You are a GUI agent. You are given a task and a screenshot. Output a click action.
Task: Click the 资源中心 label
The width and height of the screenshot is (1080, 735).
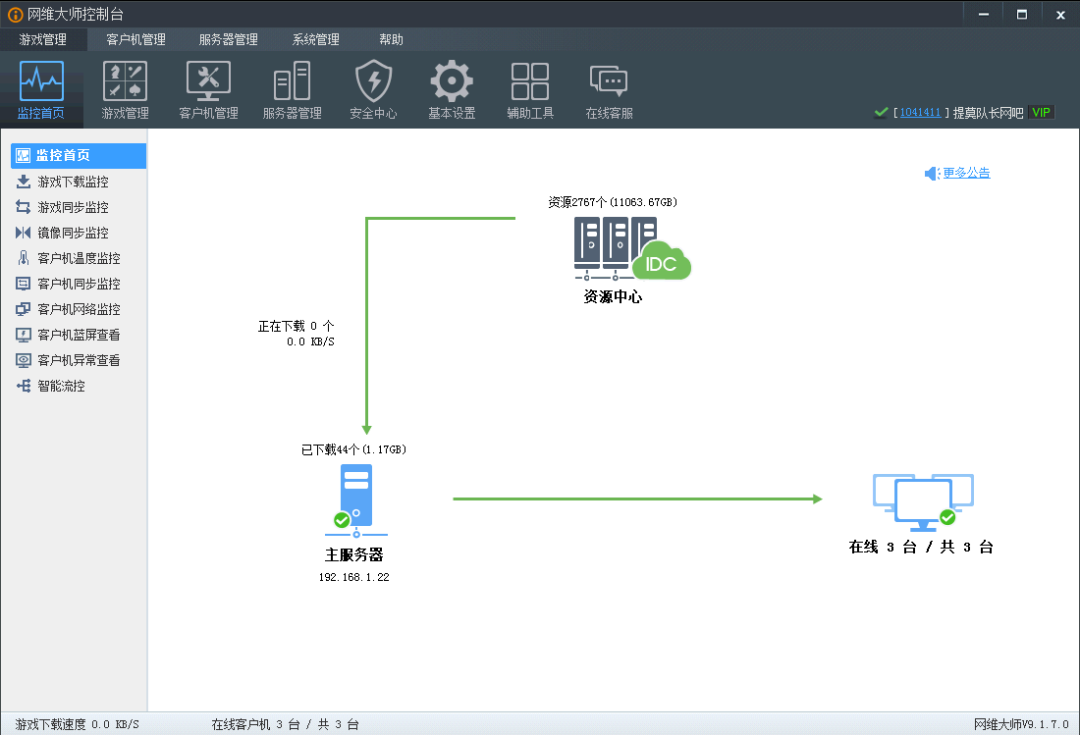point(612,297)
